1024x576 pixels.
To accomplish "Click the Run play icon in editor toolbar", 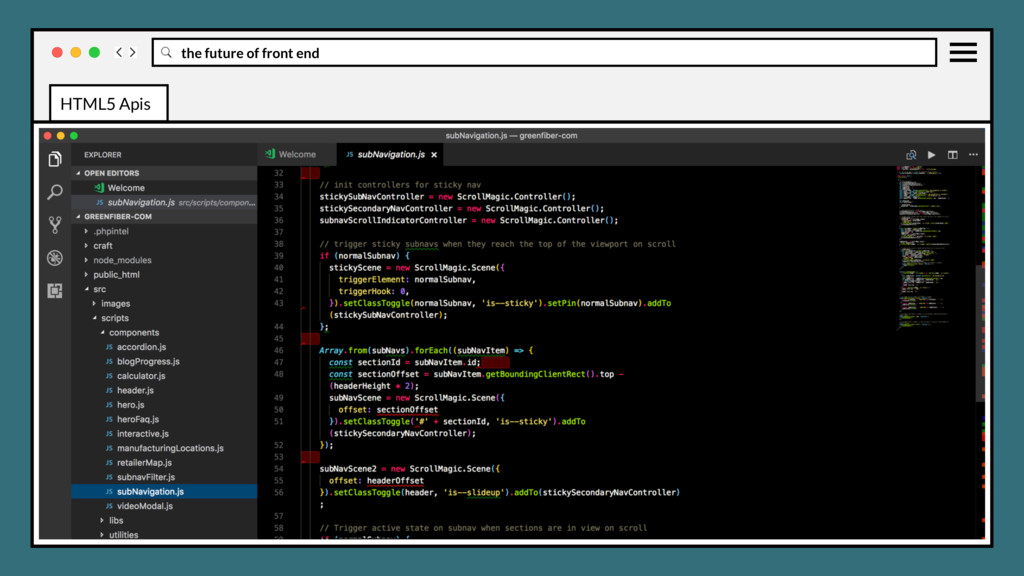I will pos(932,155).
